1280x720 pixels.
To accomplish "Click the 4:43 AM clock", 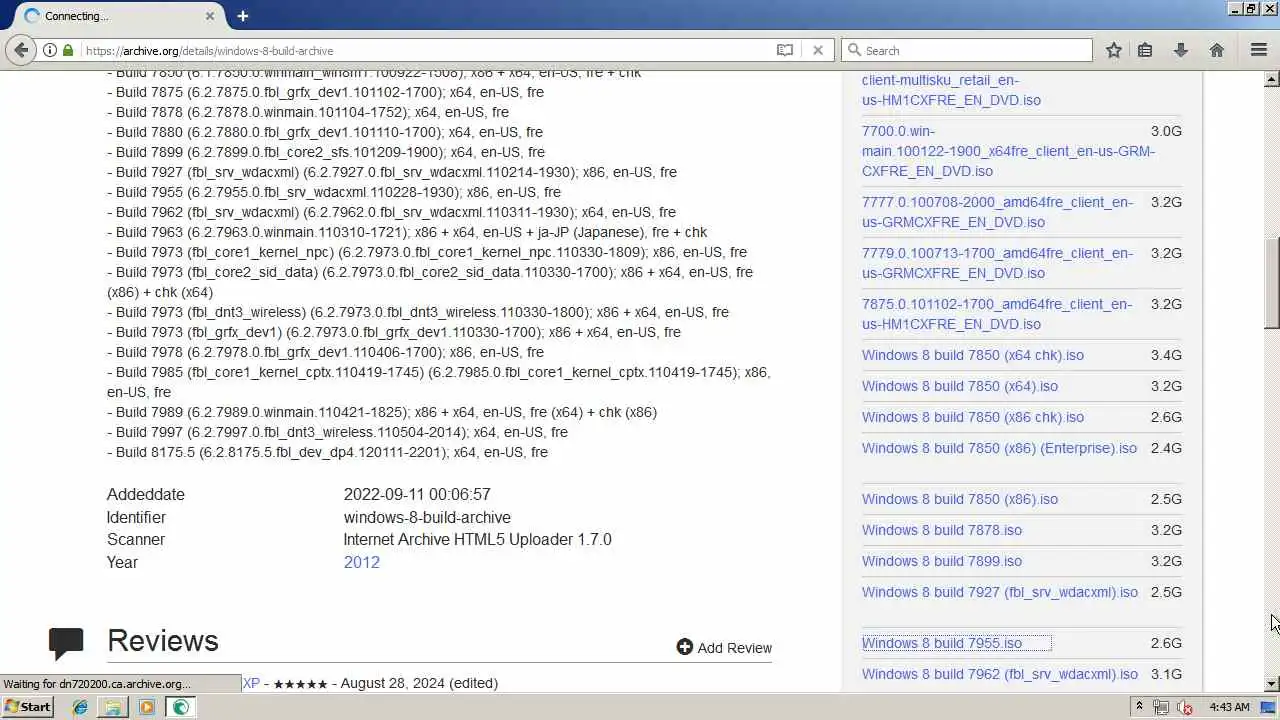I will [1229, 707].
